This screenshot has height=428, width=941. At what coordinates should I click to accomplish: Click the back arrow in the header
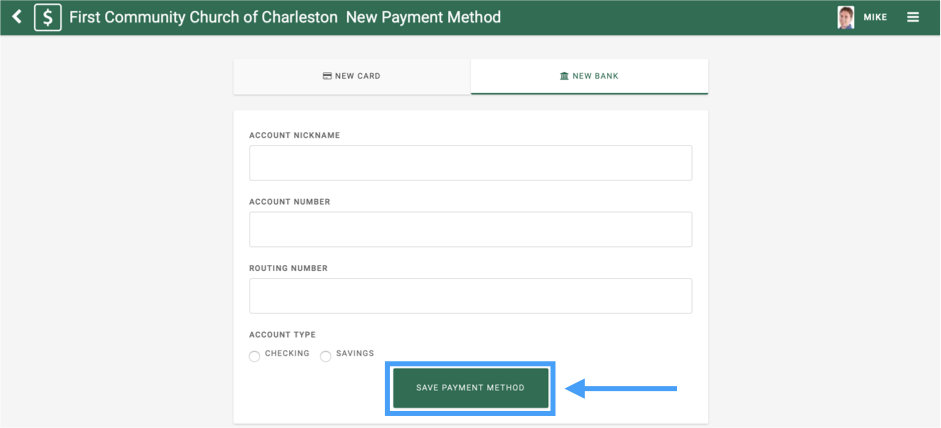point(16,17)
